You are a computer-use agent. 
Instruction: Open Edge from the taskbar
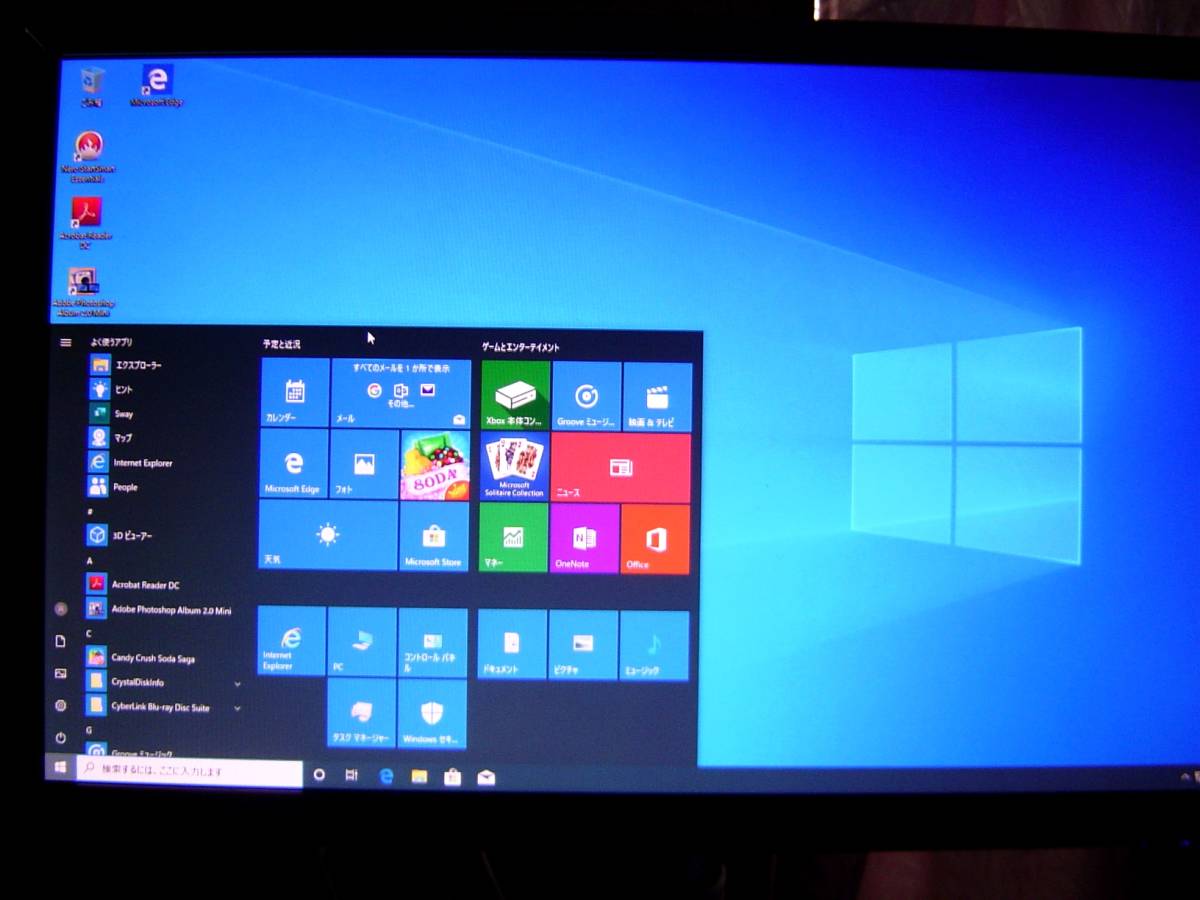386,776
